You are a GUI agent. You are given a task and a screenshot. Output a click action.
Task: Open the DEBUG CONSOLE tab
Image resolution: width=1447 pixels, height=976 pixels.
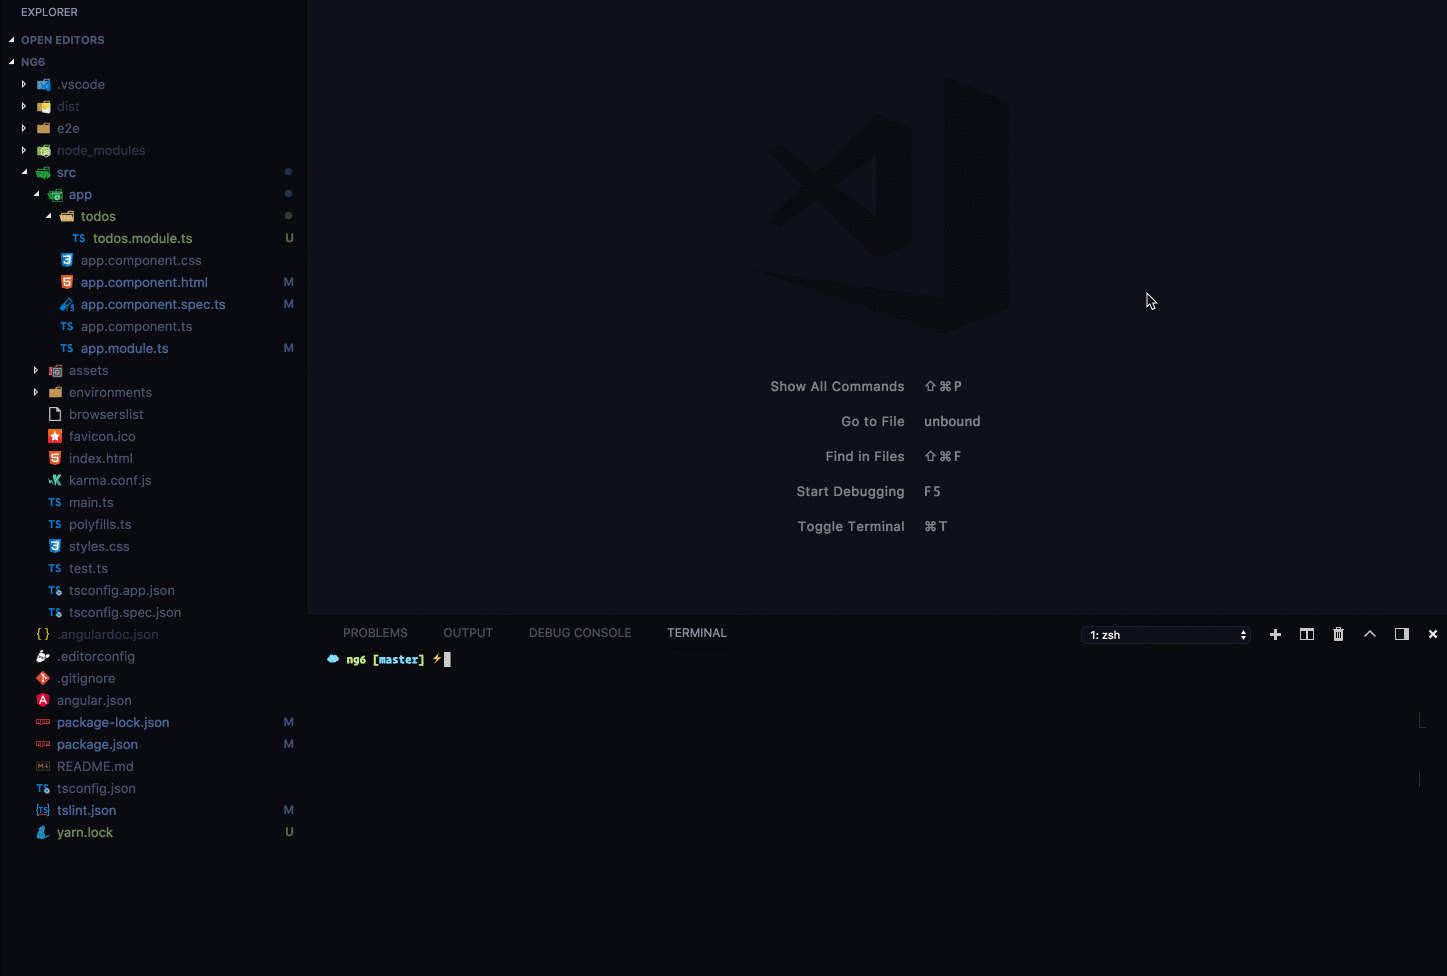[x=580, y=633]
